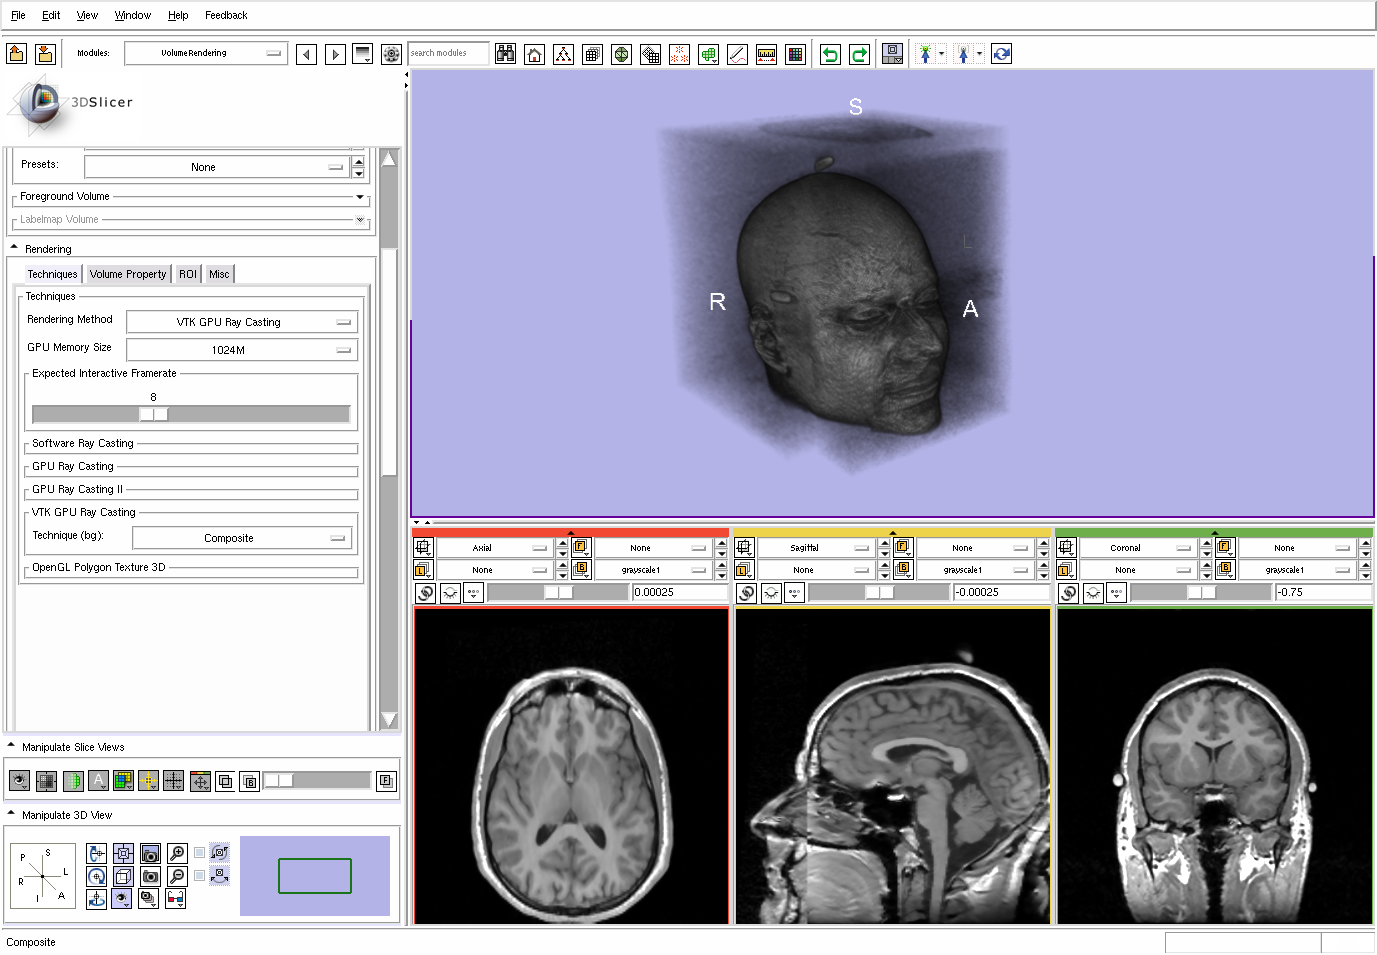Click the yellow crosshair slice icon
This screenshot has height=955, width=1377.
tap(148, 781)
